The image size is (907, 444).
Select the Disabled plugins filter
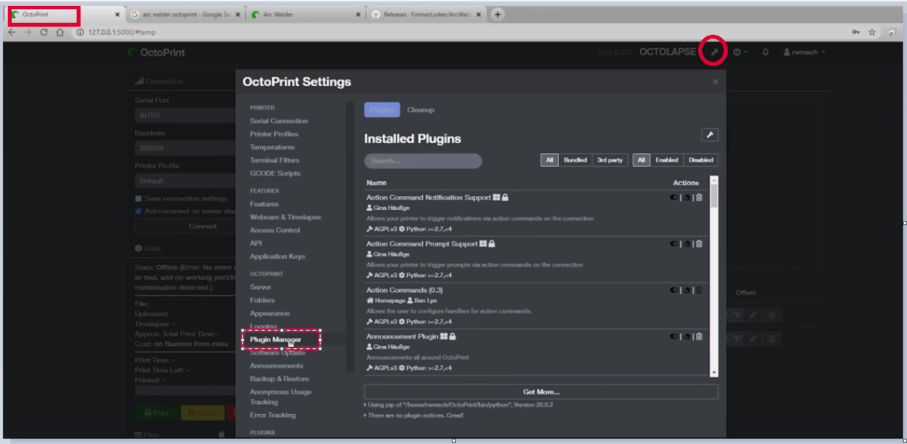click(x=701, y=160)
